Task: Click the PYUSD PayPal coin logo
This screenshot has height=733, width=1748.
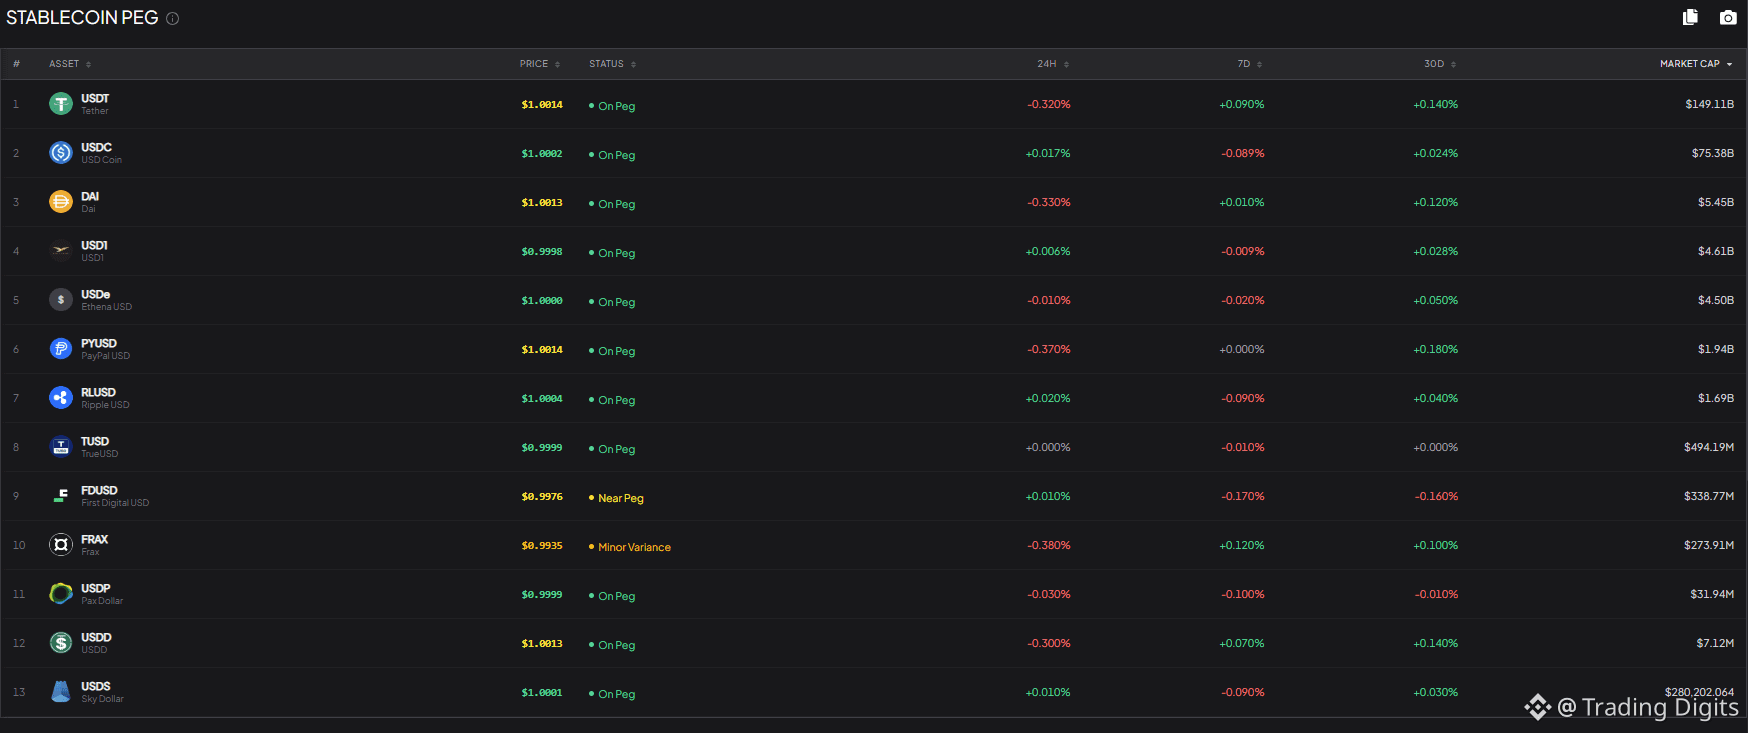Action: (x=61, y=348)
